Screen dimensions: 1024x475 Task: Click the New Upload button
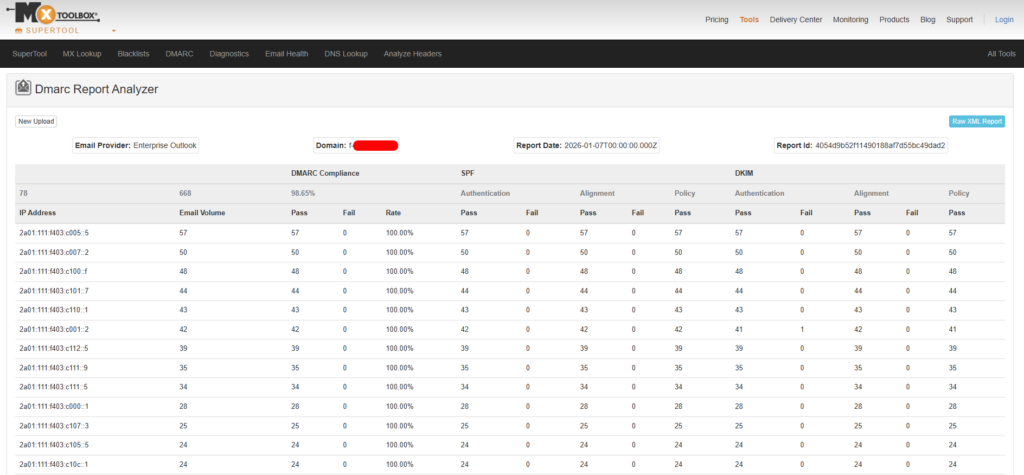coord(36,121)
